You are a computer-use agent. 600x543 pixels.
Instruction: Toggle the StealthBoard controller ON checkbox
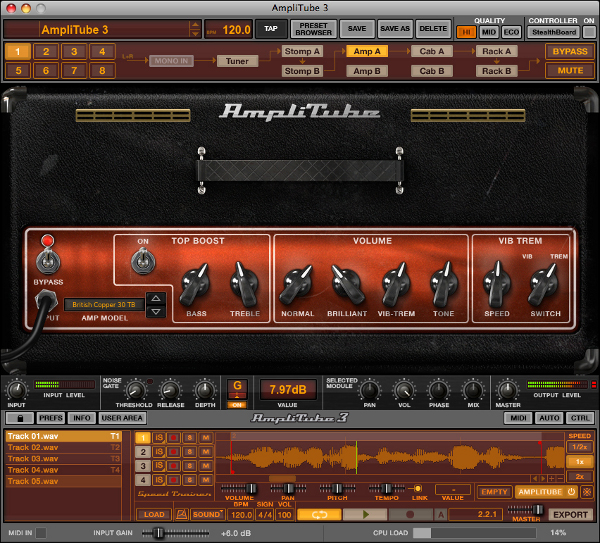pyautogui.click(x=588, y=32)
